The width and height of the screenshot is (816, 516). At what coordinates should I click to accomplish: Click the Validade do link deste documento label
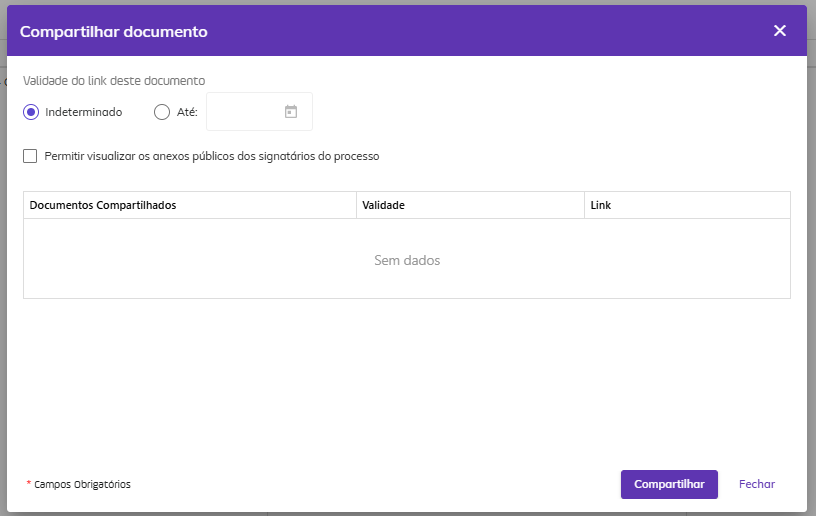click(x=114, y=81)
